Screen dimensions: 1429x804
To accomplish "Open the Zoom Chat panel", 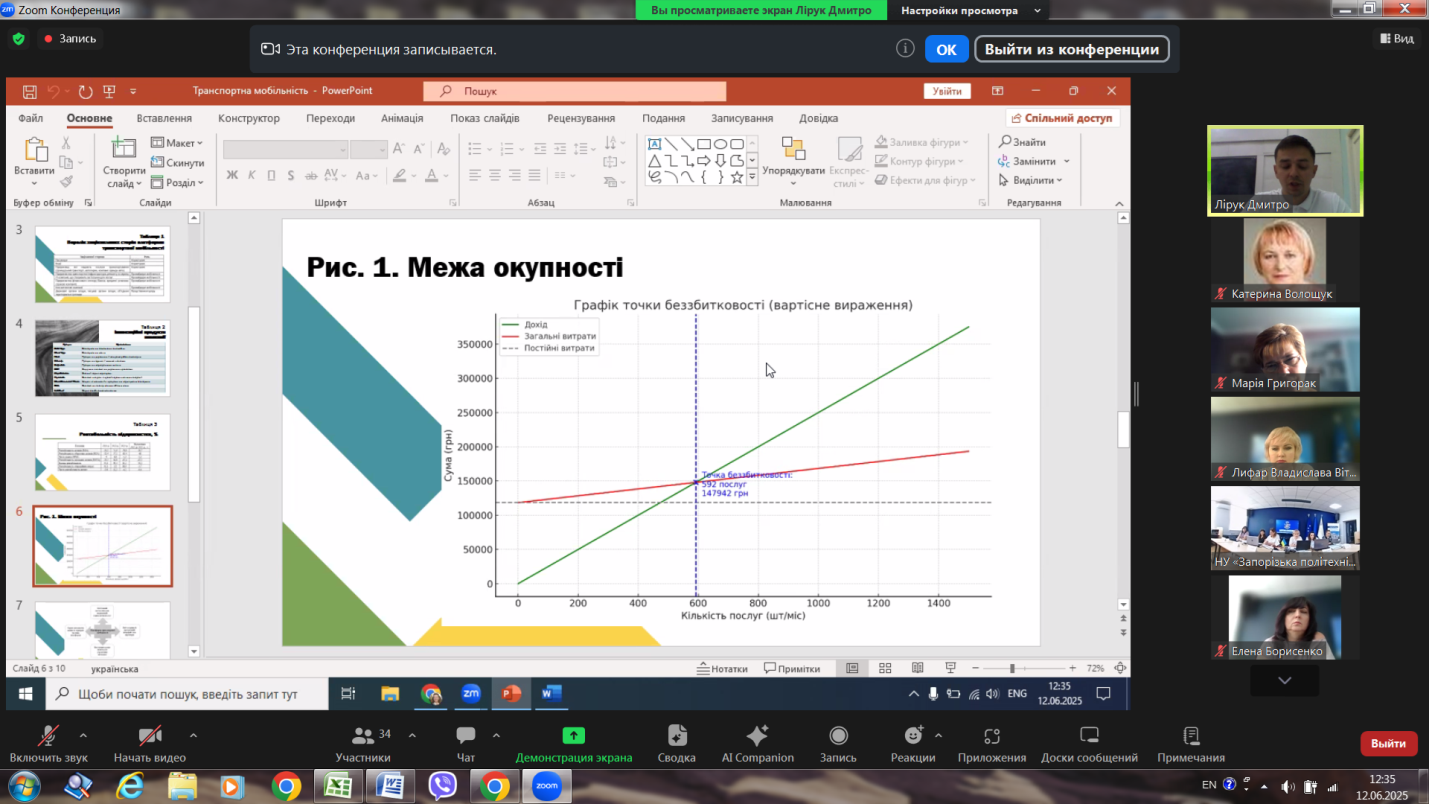I will (466, 736).
